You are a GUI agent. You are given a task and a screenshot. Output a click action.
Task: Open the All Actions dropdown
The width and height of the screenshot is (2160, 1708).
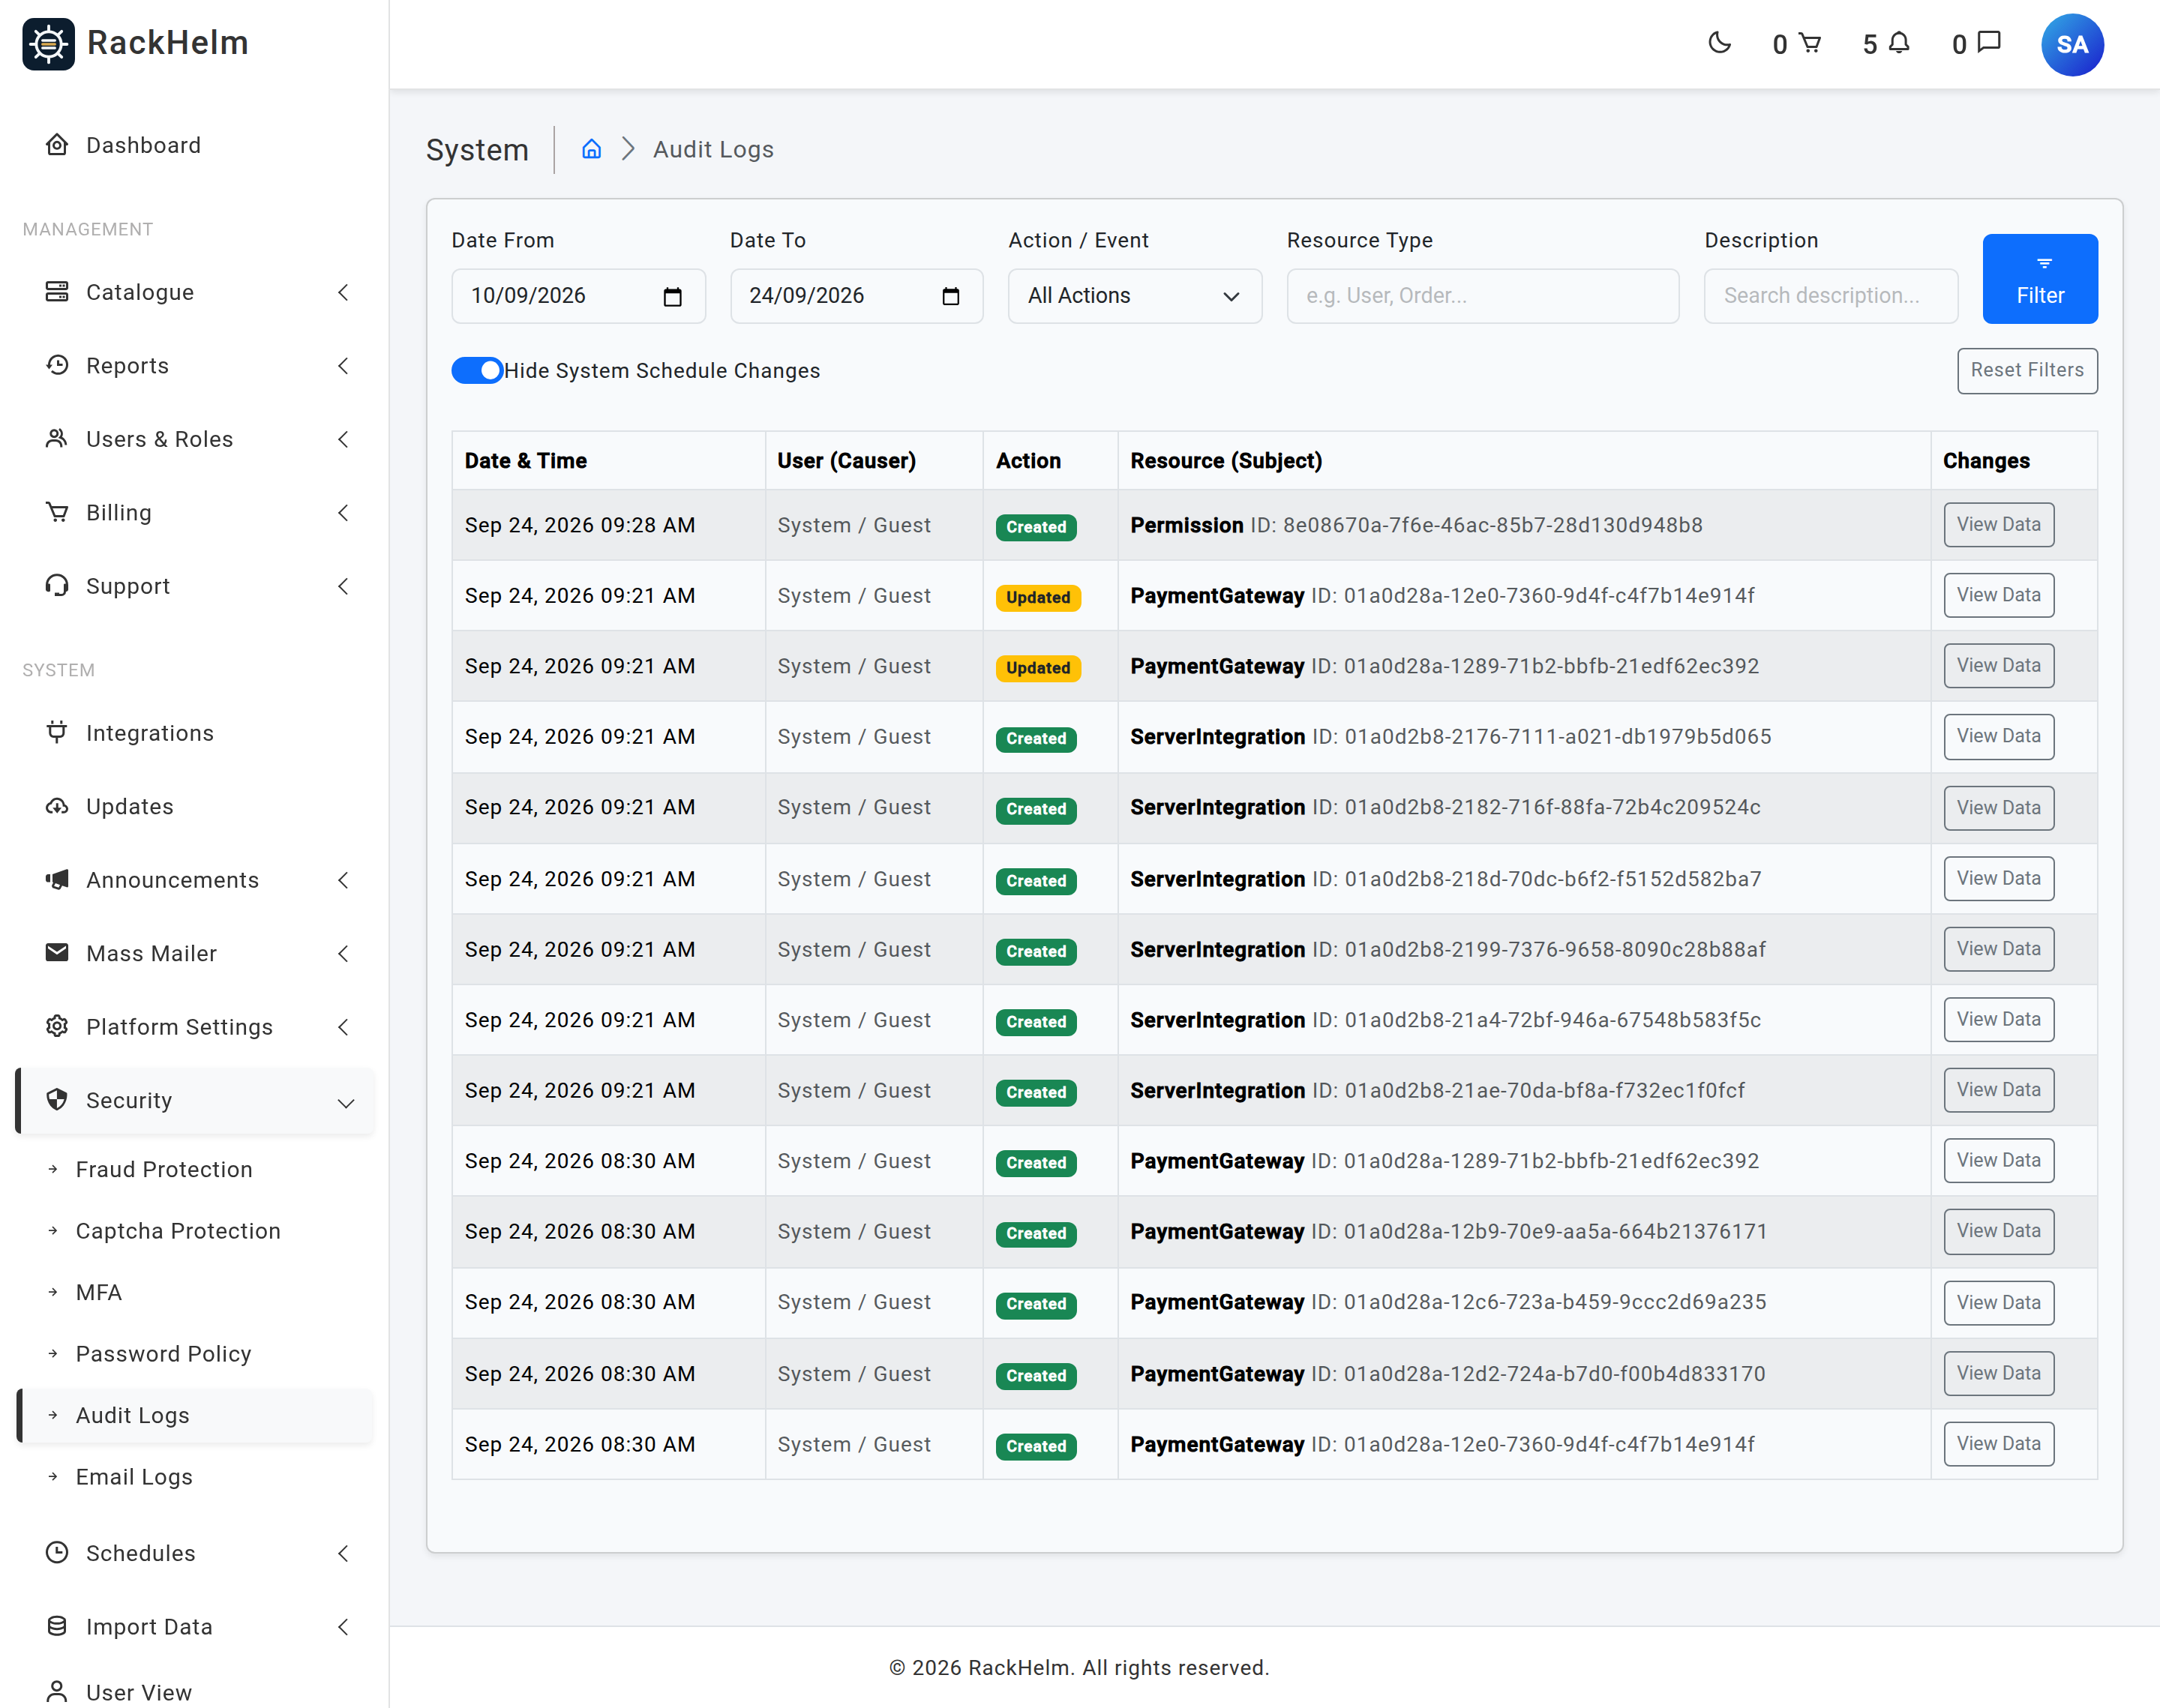tap(1134, 296)
